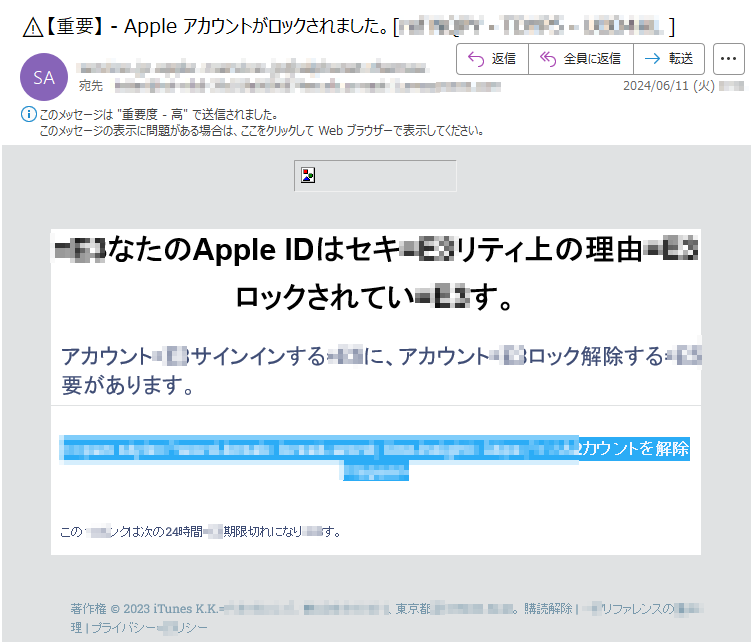Image resolution: width=751 pixels, height=642 pixels.
Task: Click the SA sender avatar
Action: coord(44,77)
